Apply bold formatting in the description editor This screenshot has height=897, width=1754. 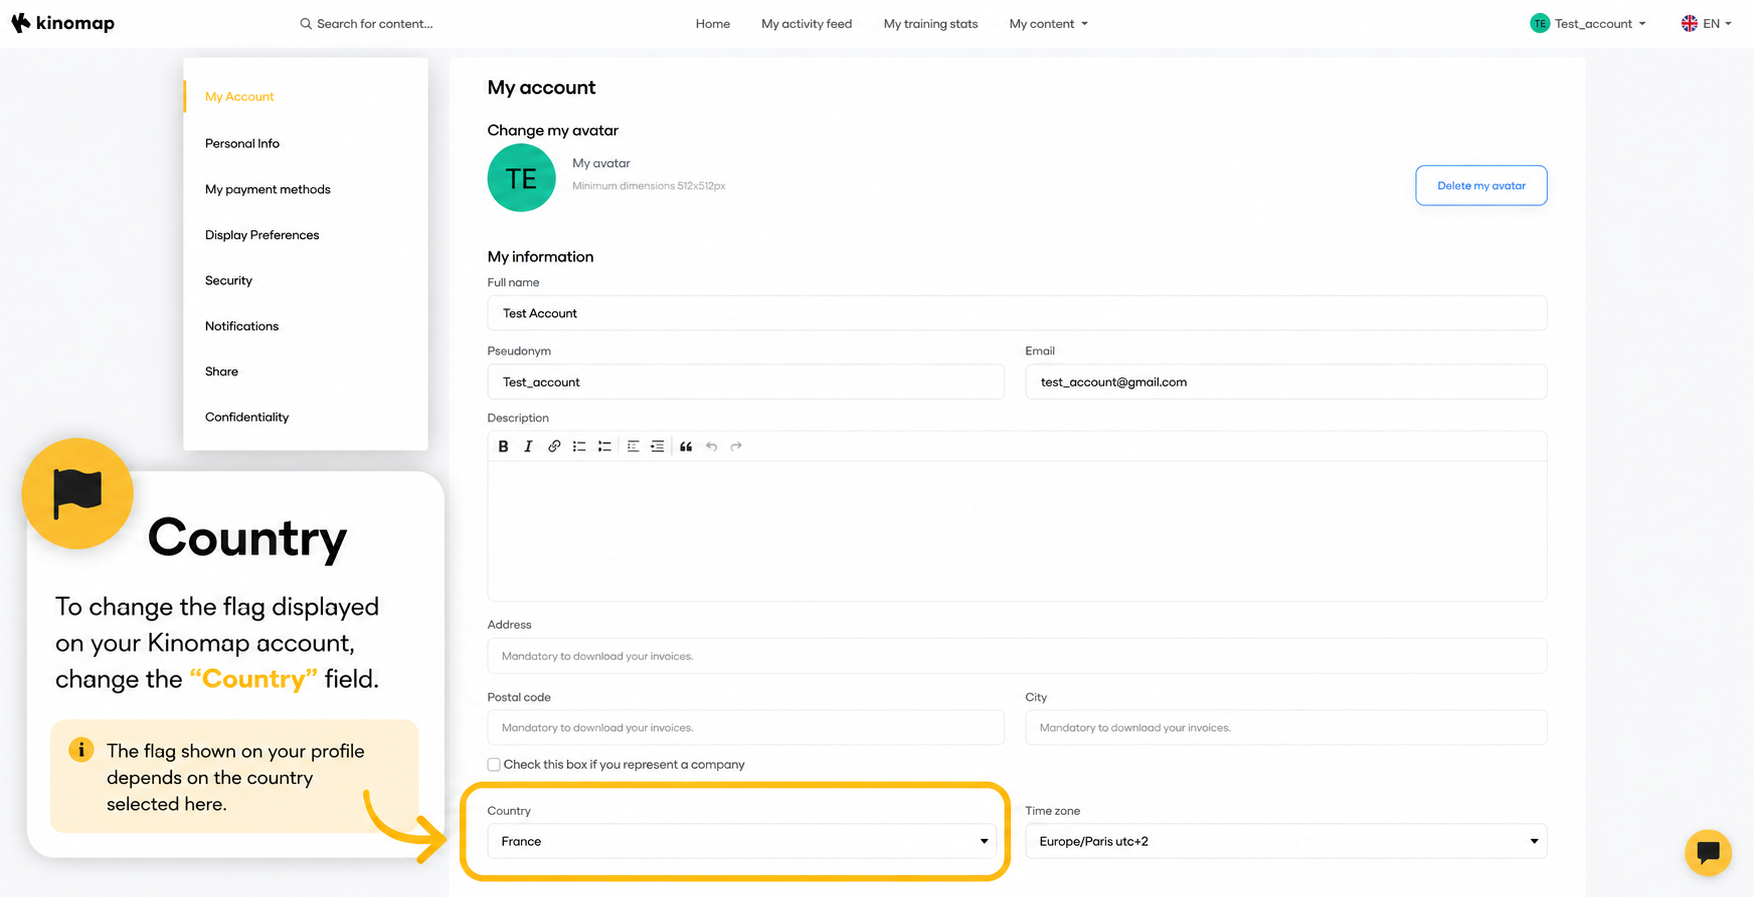(503, 446)
